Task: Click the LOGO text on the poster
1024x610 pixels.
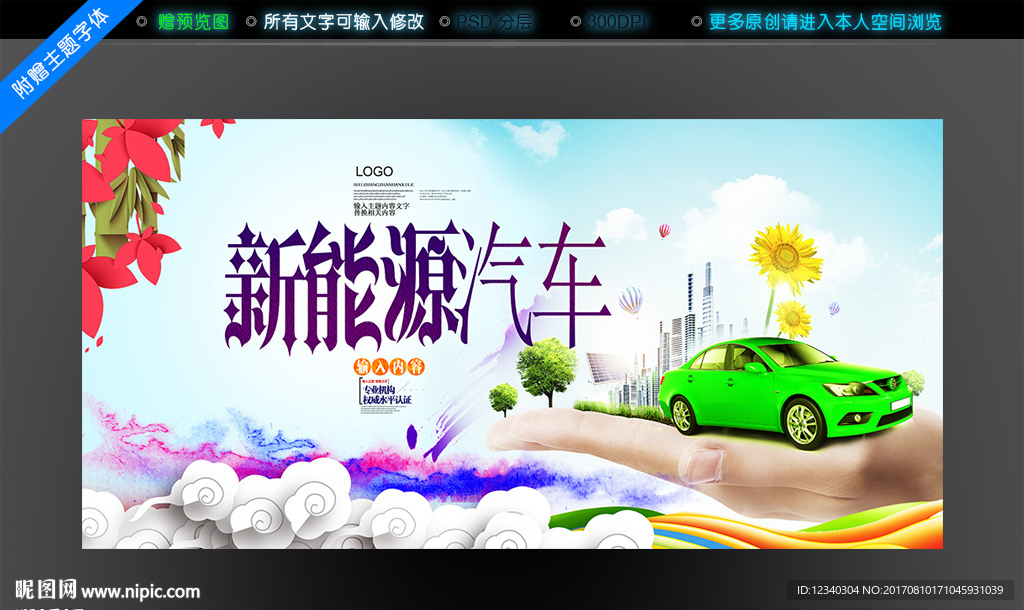Action: [x=374, y=171]
